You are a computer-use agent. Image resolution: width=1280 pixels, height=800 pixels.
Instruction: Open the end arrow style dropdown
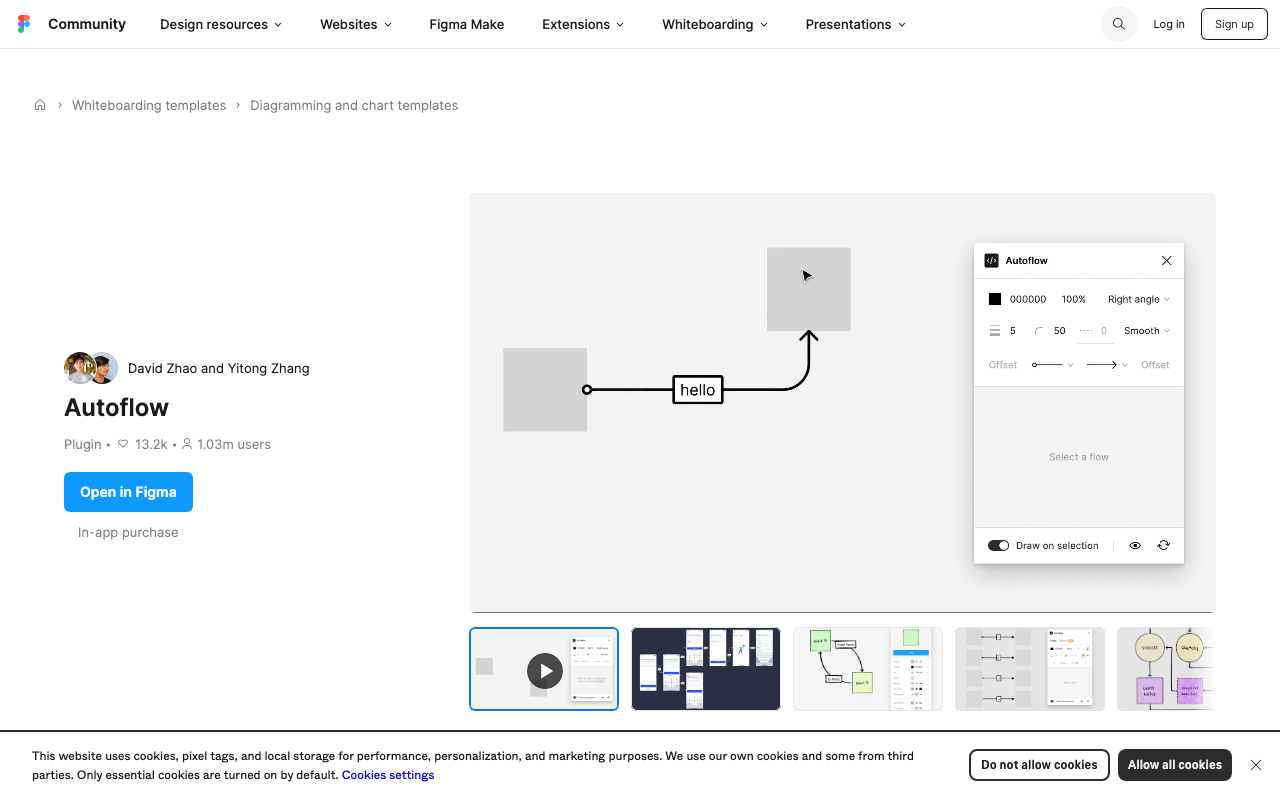pos(1107,365)
